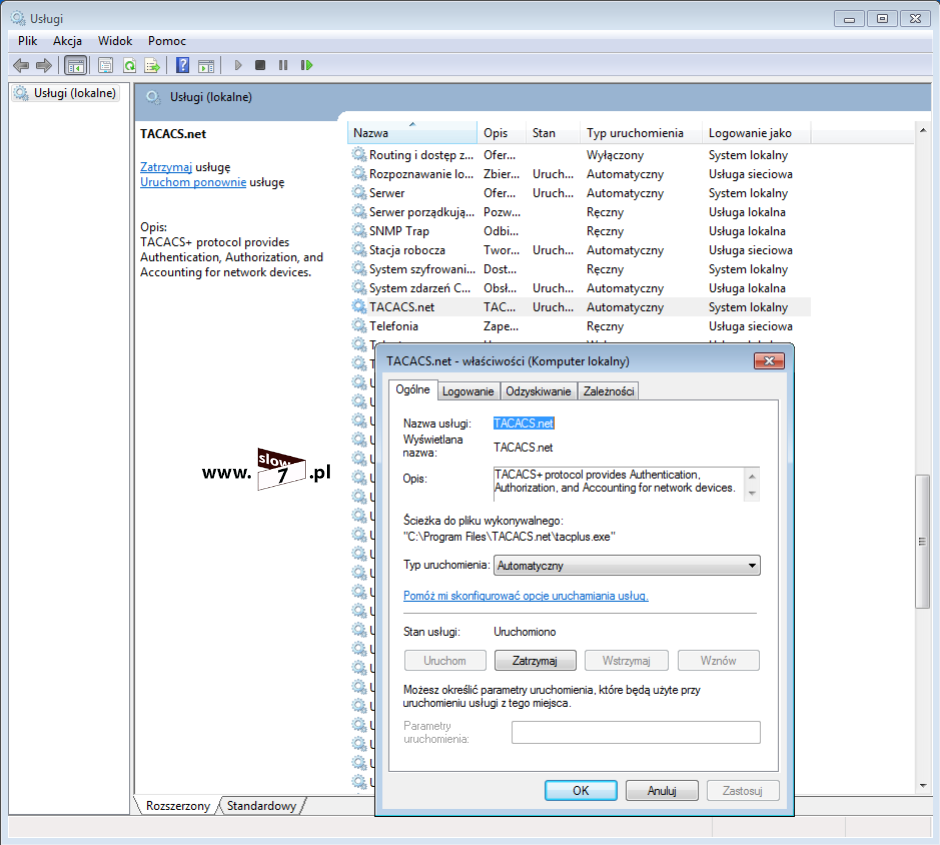The width and height of the screenshot is (940, 845).
Task: Click the Wstrzymaj button
Action: 626,660
